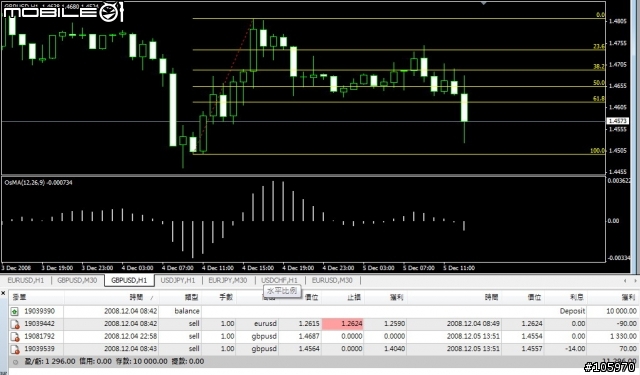Click the order icon beside 19081792
The width and height of the screenshot is (640, 375).
pyautogui.click(x=15, y=337)
